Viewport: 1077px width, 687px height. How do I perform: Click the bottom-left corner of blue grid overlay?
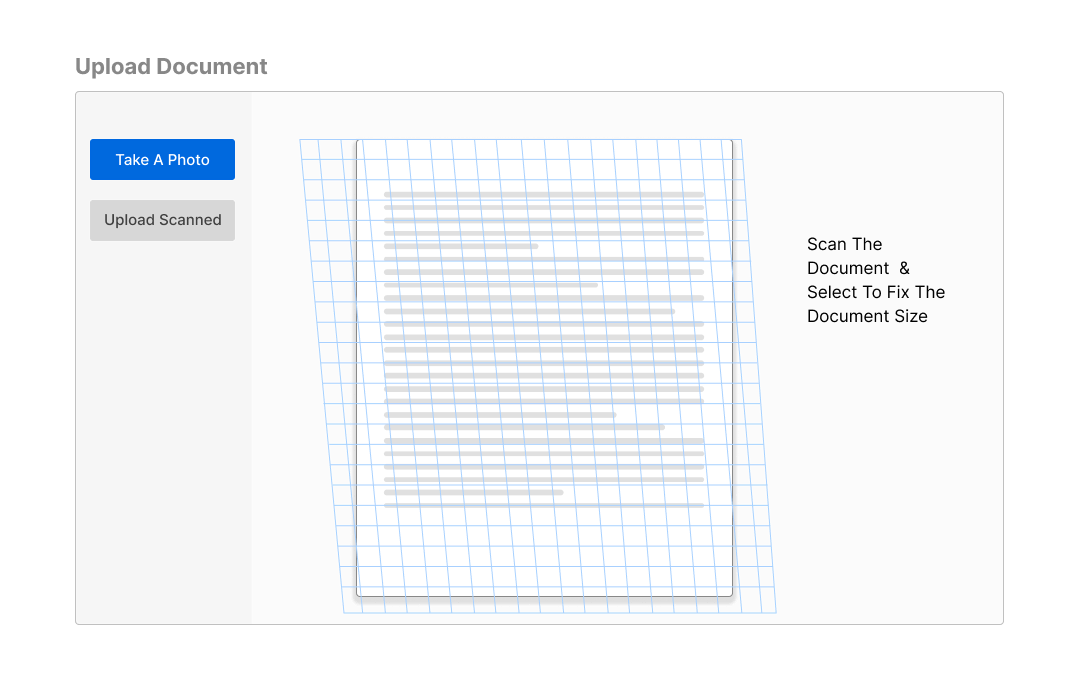point(344,612)
